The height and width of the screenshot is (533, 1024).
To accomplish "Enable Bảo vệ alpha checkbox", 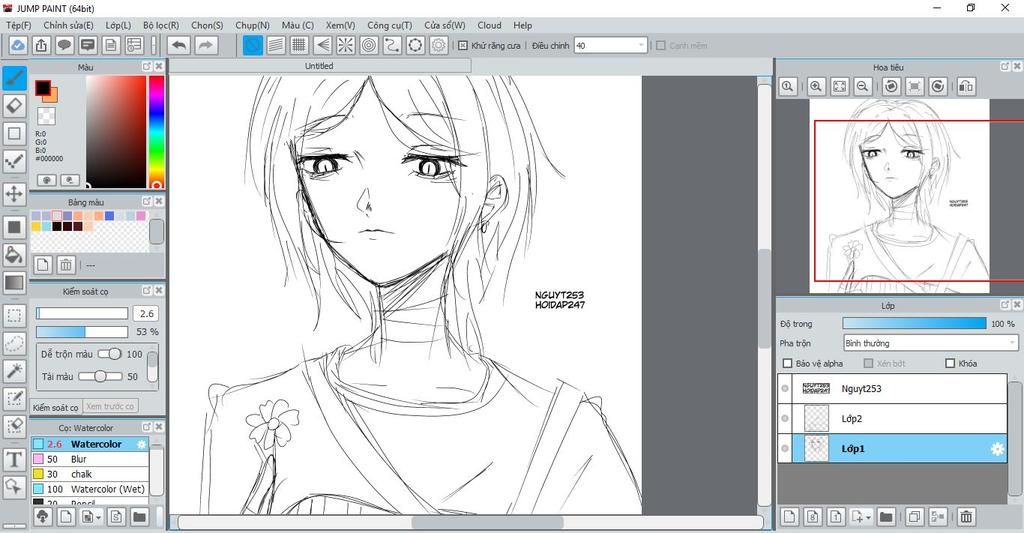I will click(787, 363).
